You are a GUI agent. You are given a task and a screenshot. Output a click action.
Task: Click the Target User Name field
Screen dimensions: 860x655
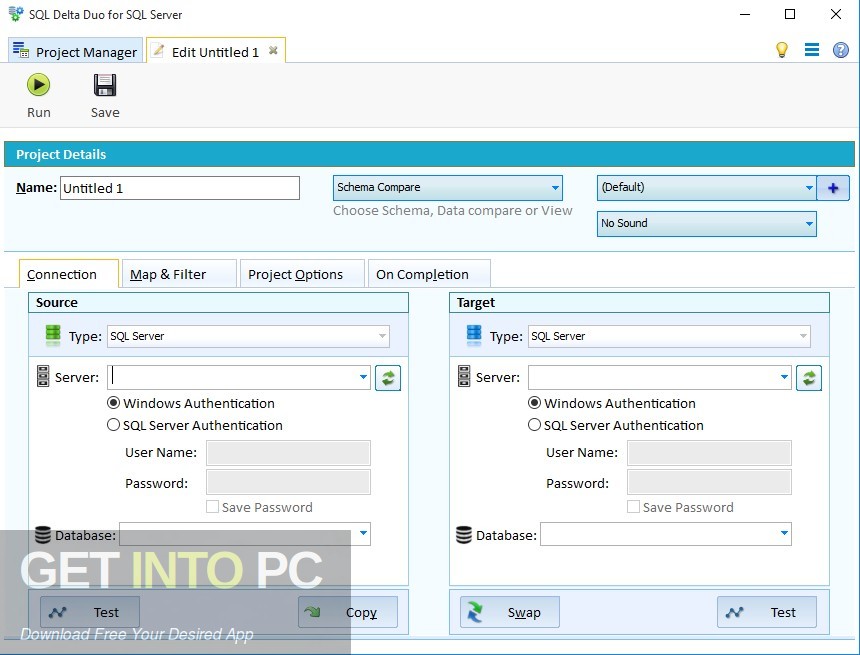709,453
